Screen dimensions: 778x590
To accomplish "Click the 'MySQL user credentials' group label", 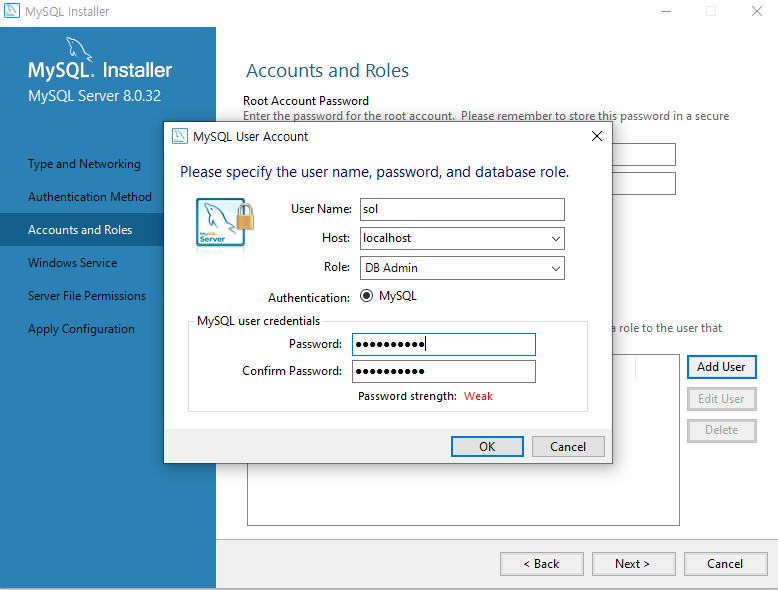I will tap(259, 321).
